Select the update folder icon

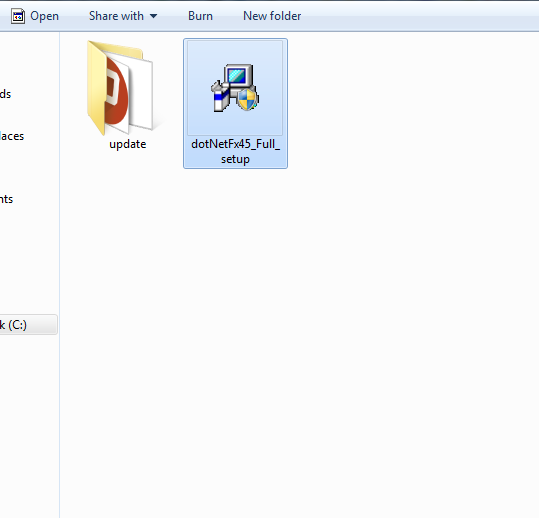click(120, 88)
